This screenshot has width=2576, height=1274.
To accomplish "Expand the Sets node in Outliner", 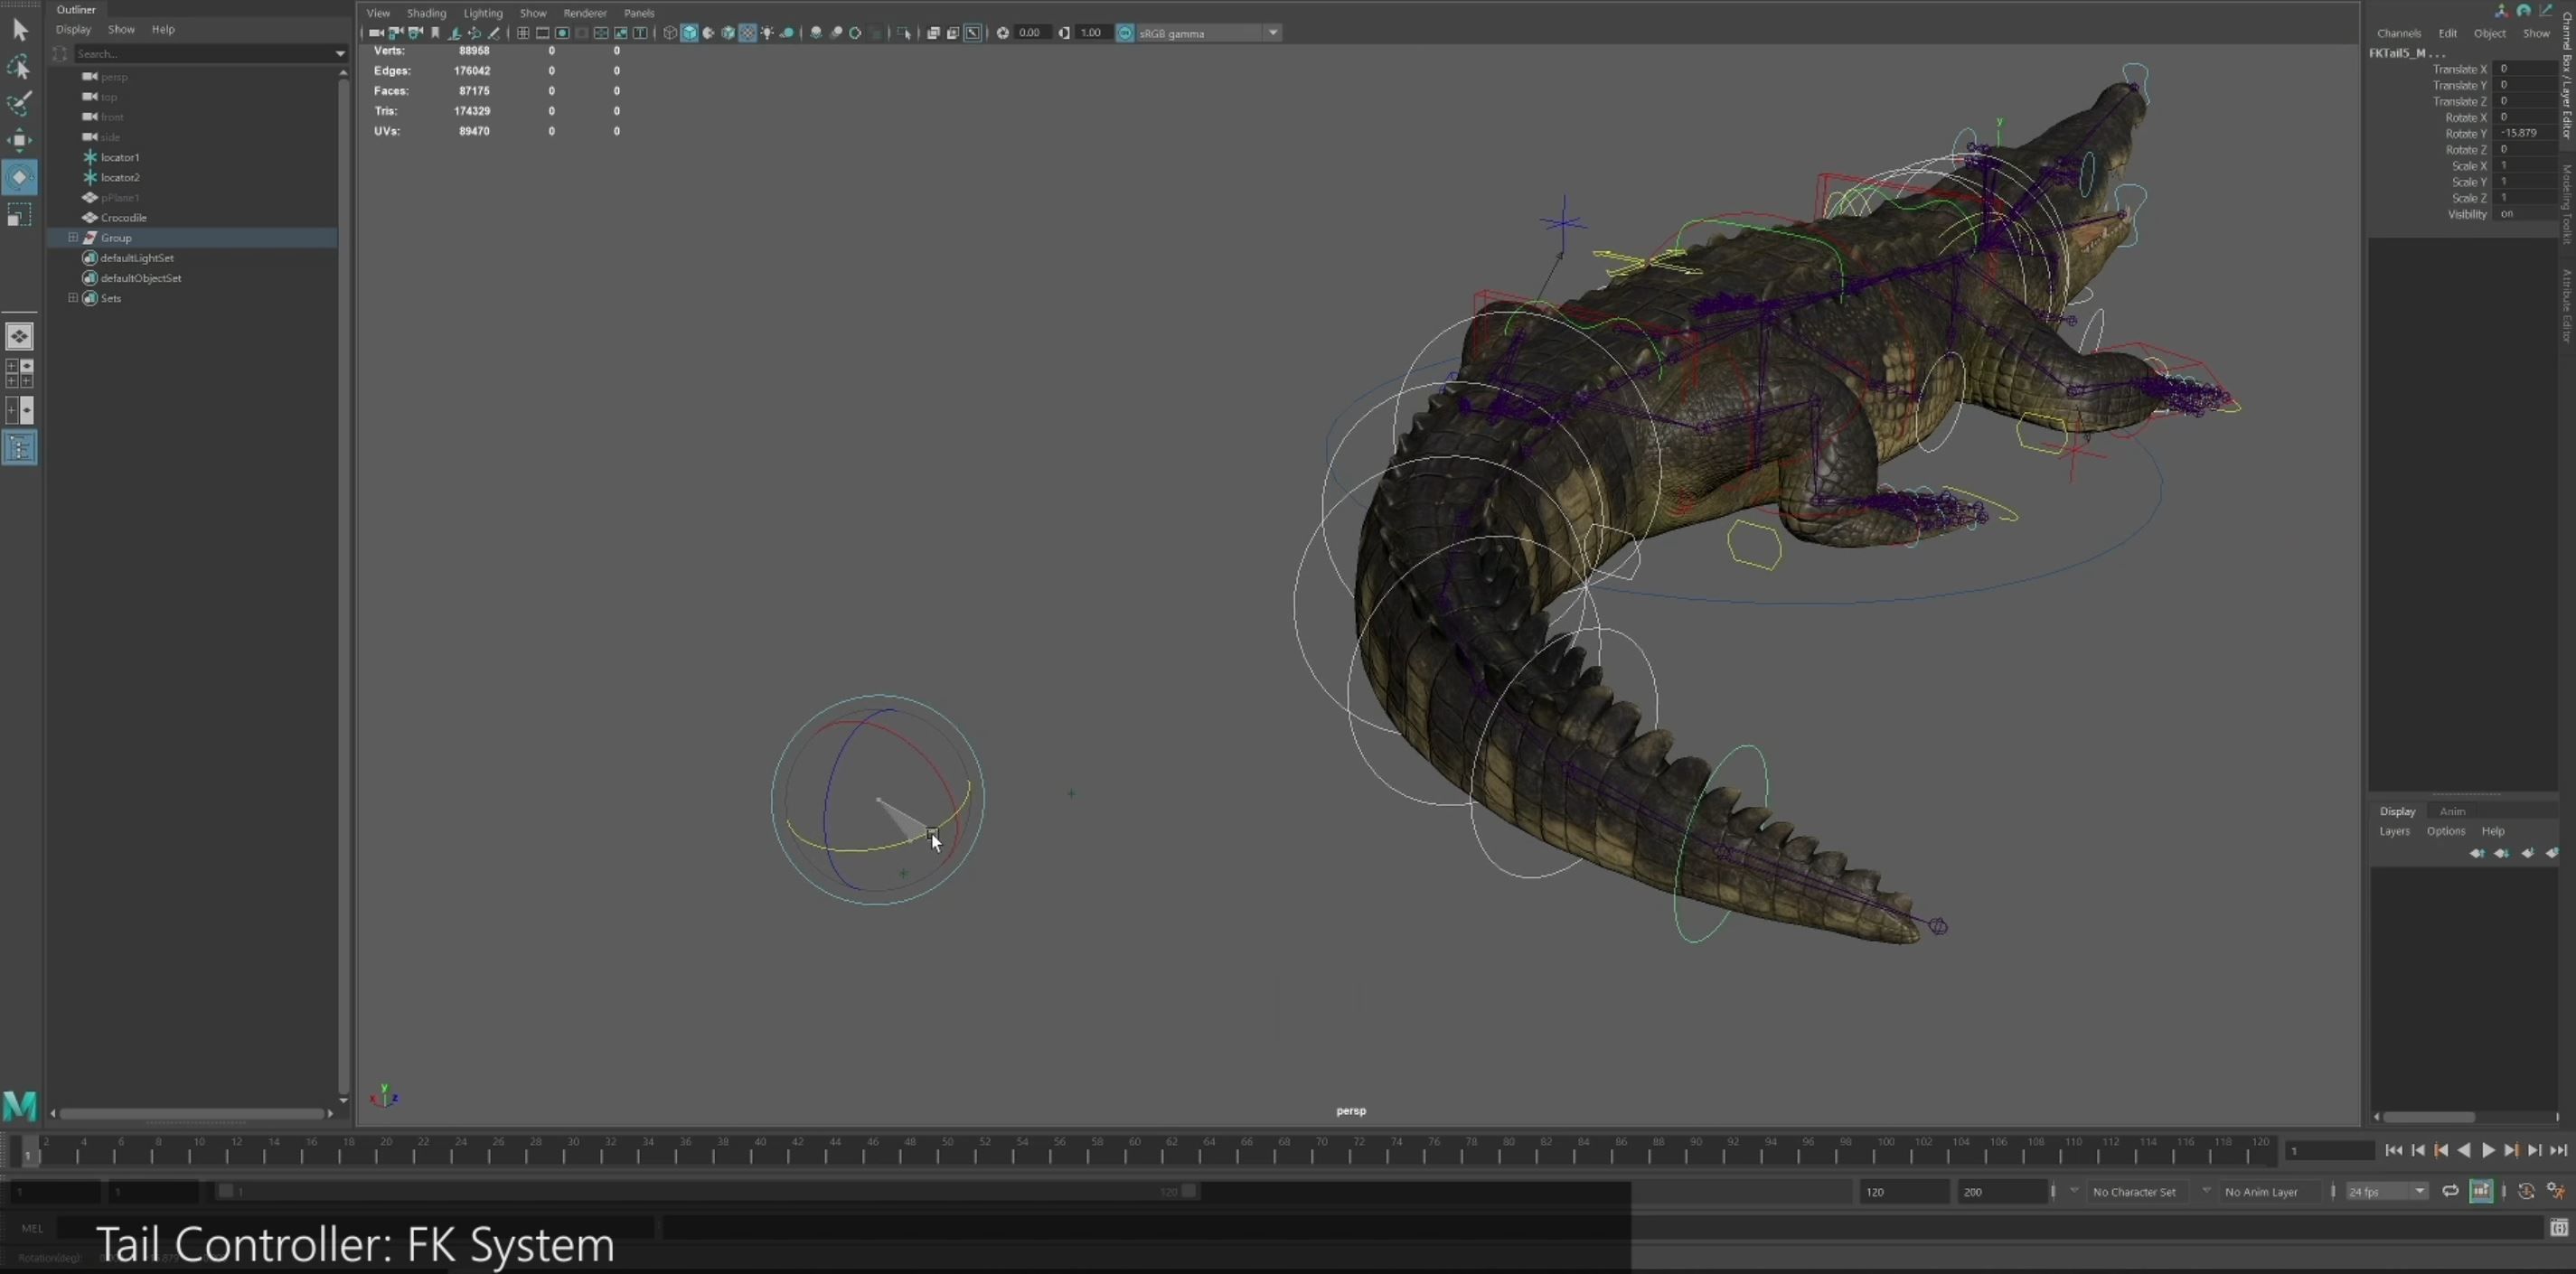I will pyautogui.click(x=73, y=298).
